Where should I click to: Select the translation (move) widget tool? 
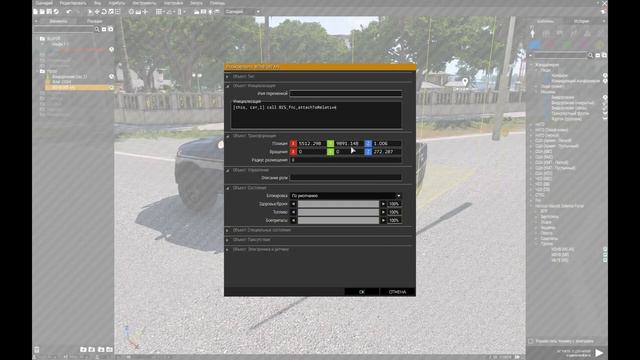[x=97, y=11]
